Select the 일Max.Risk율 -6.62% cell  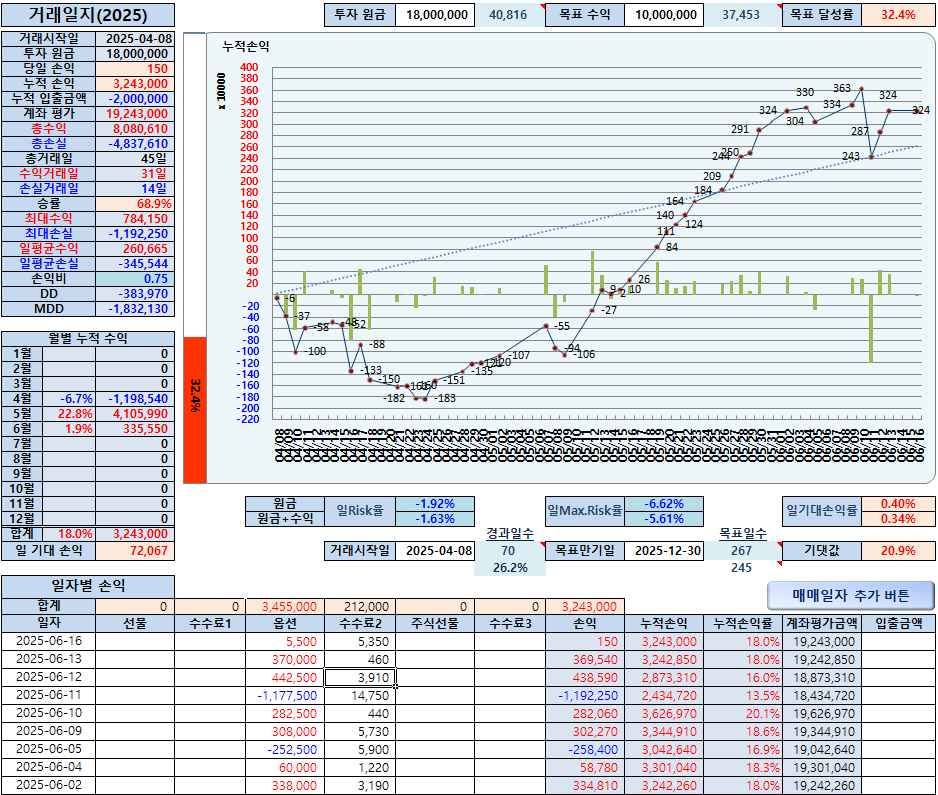664,504
